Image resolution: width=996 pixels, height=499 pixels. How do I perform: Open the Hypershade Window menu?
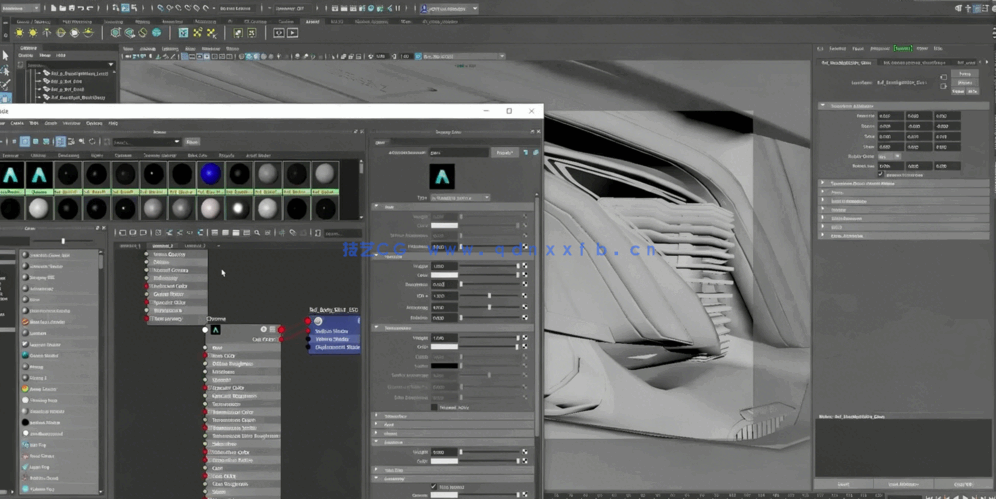pos(71,123)
